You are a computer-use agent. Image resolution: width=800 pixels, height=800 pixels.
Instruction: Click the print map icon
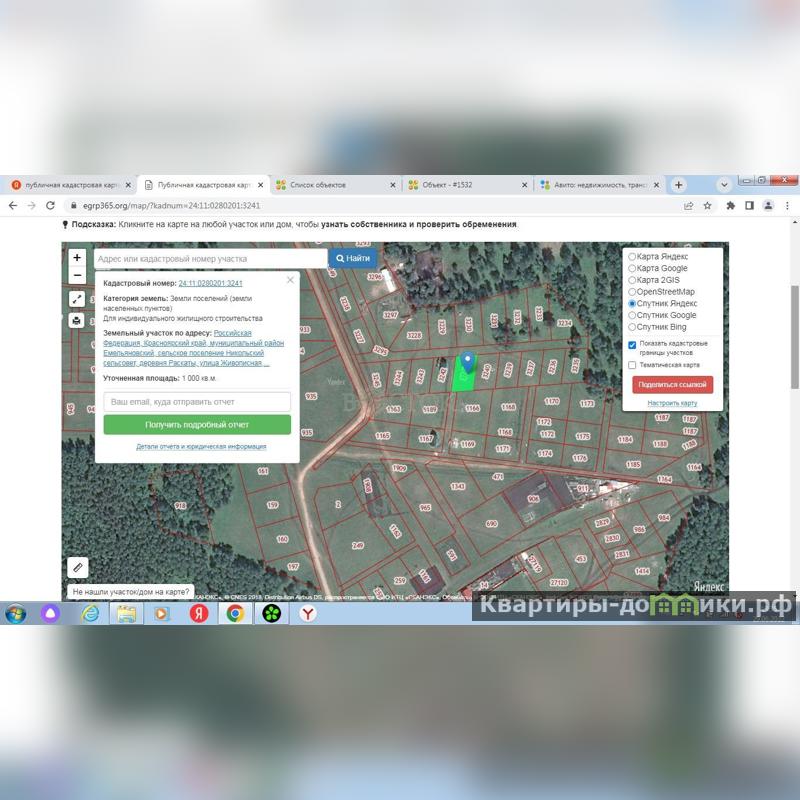[77, 321]
